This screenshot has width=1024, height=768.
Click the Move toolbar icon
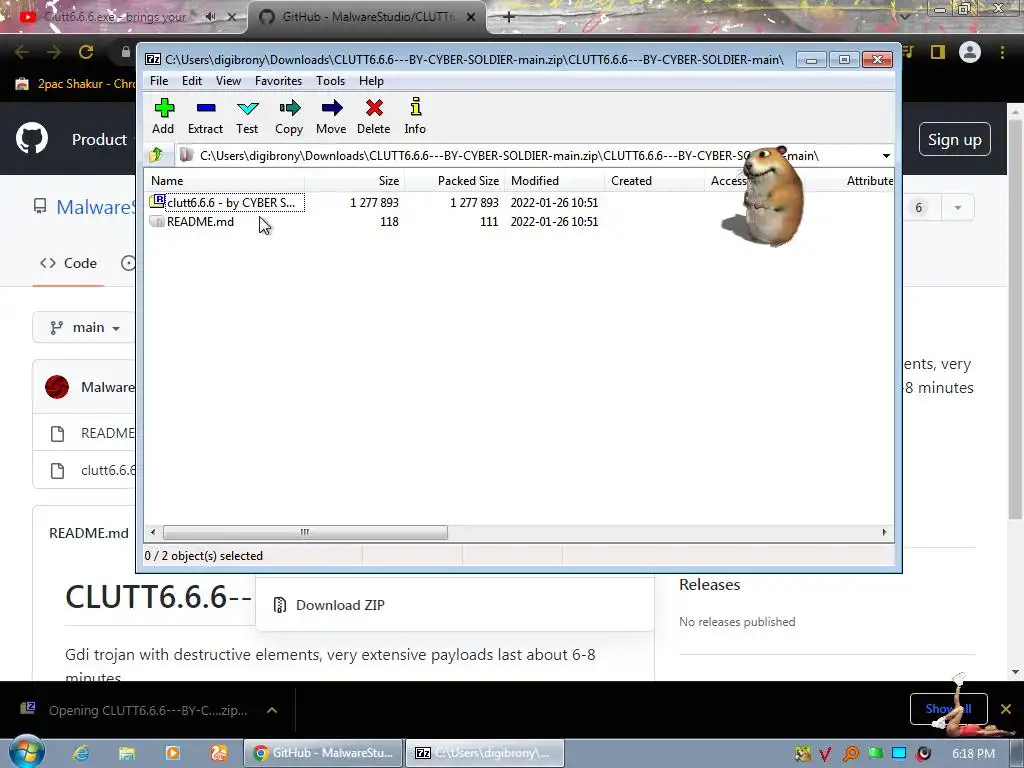[x=331, y=116]
